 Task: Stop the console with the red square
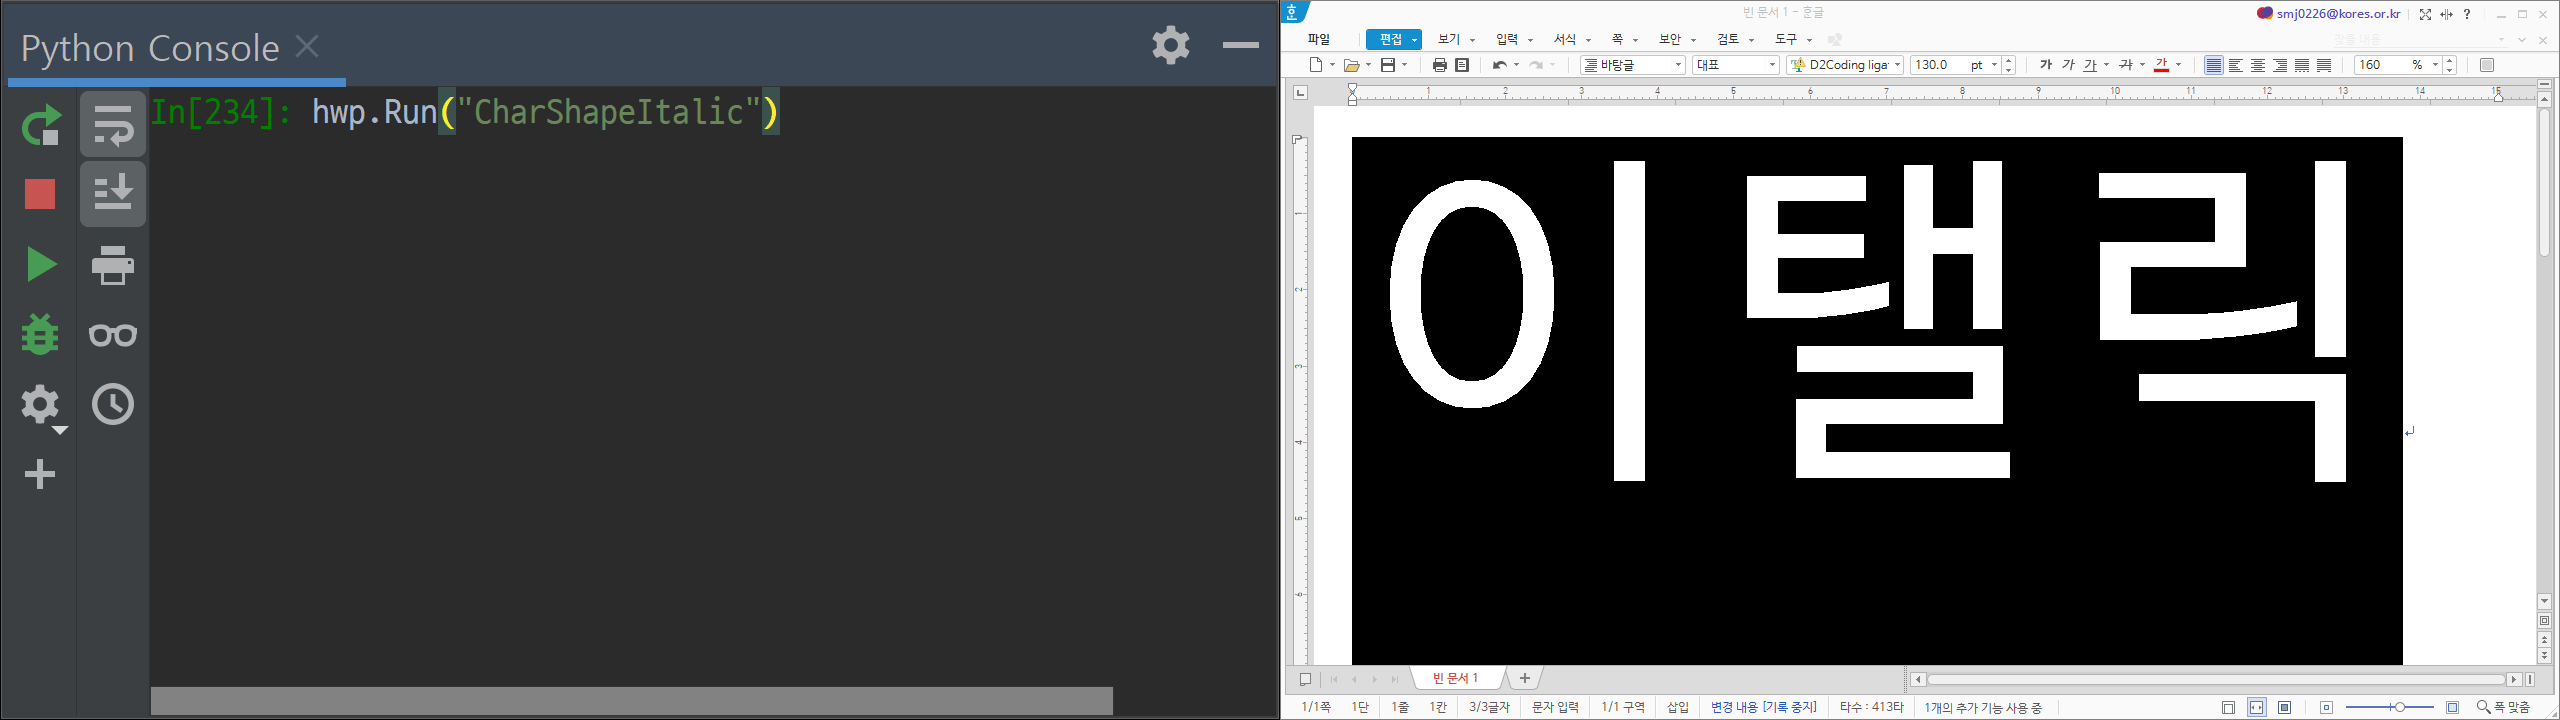40,194
